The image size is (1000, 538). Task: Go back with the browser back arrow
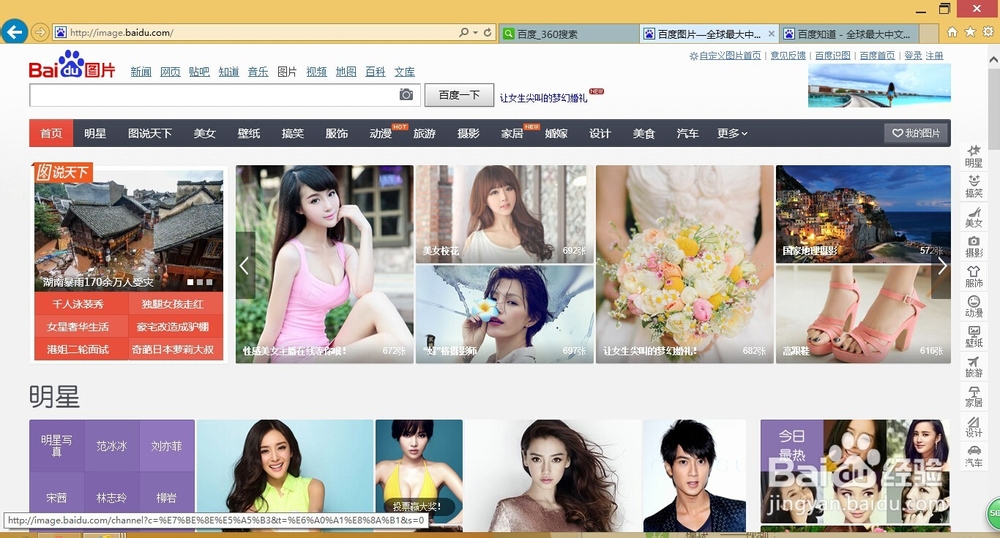[14, 31]
